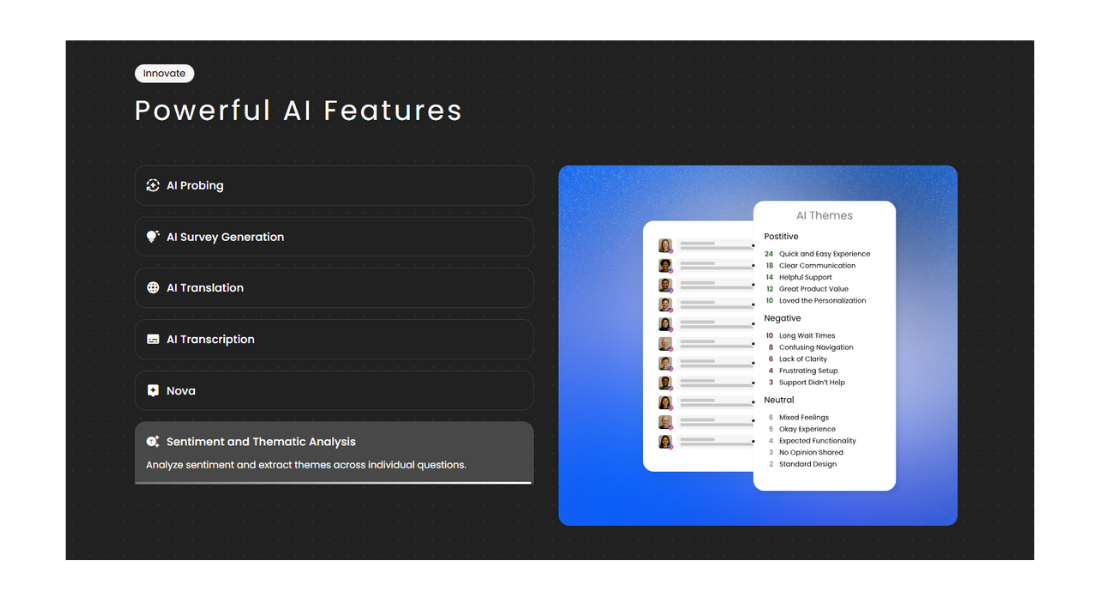The image size is (1100, 600).
Task: Click the globe icon beside AI Translation
Action: pos(152,288)
